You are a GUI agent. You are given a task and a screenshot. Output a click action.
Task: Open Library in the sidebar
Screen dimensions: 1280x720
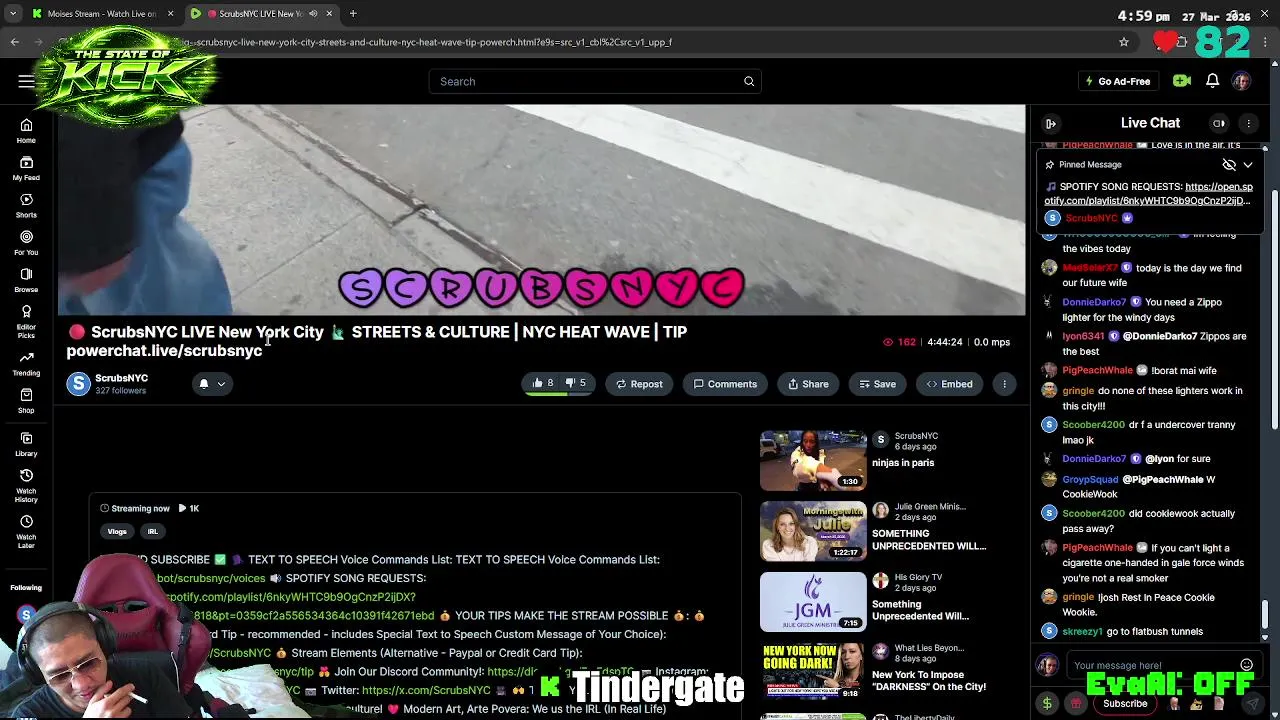[26, 444]
